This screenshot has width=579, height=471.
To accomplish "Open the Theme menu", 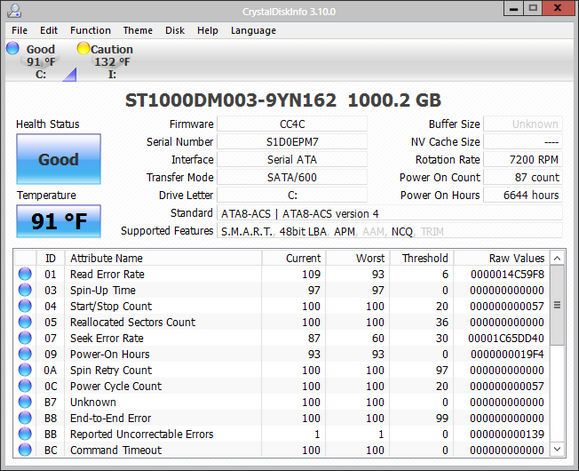I will [138, 30].
